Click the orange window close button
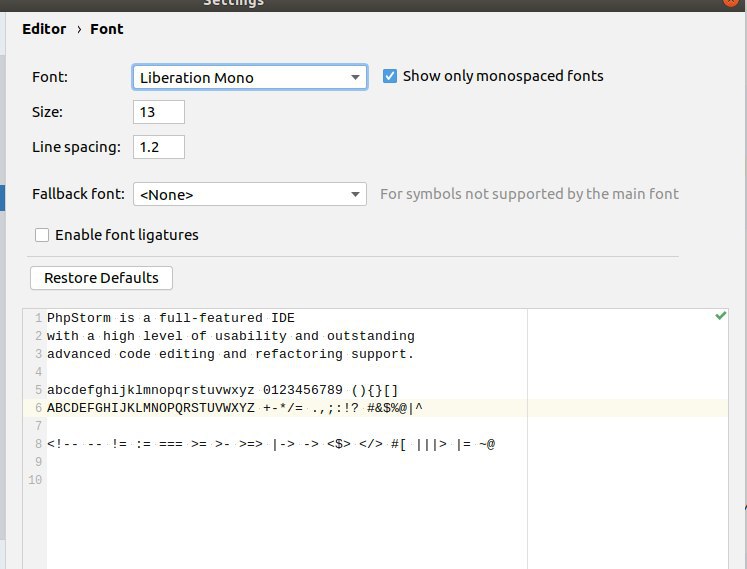This screenshot has width=747, height=569. click(731, 2)
